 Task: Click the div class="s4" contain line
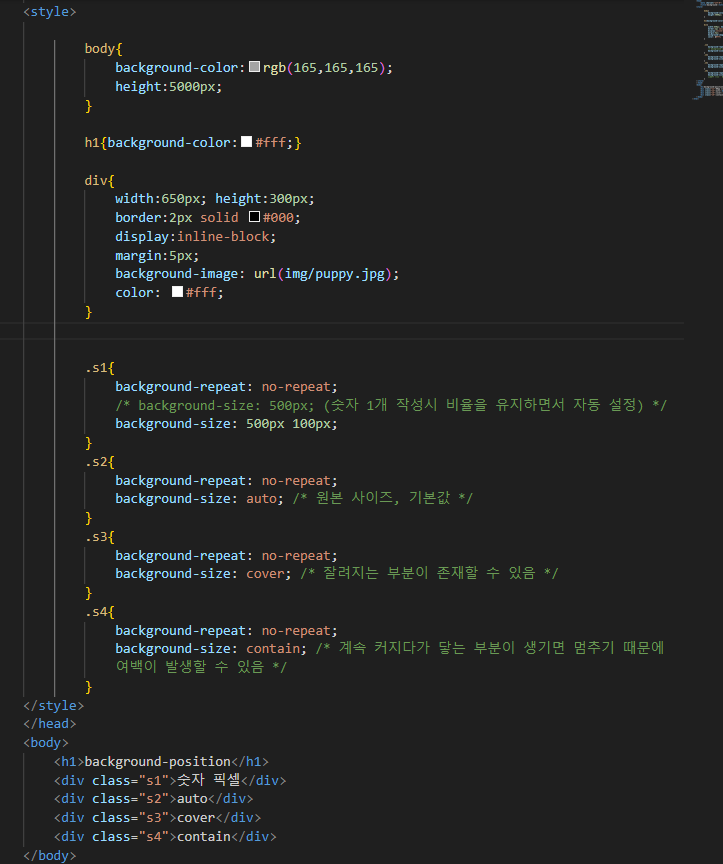pyautogui.click(x=165, y=836)
